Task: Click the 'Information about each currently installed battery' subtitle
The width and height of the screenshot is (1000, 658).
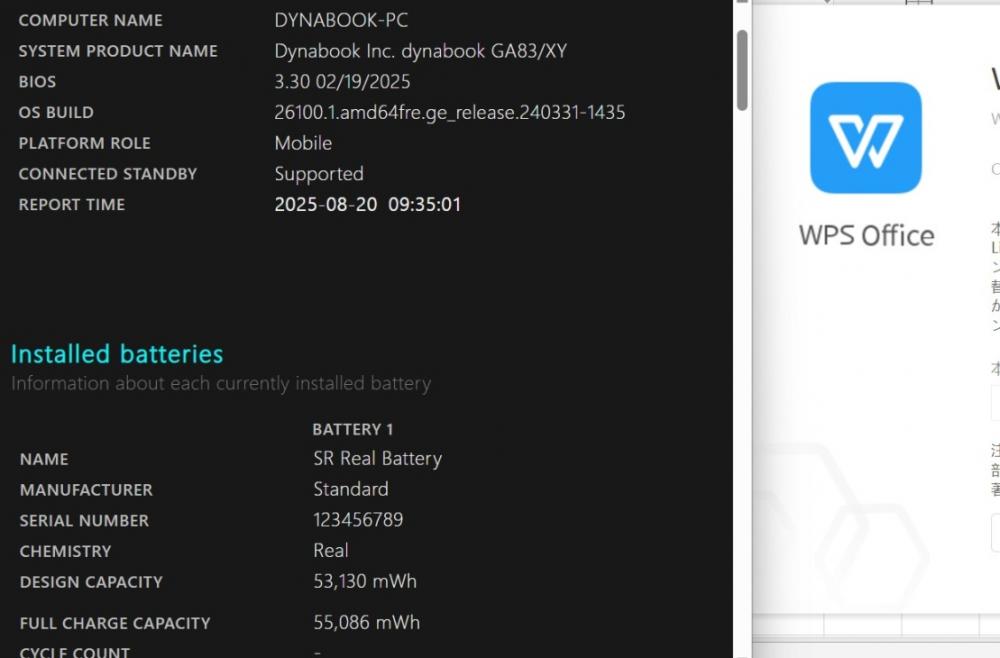Action: (x=221, y=383)
